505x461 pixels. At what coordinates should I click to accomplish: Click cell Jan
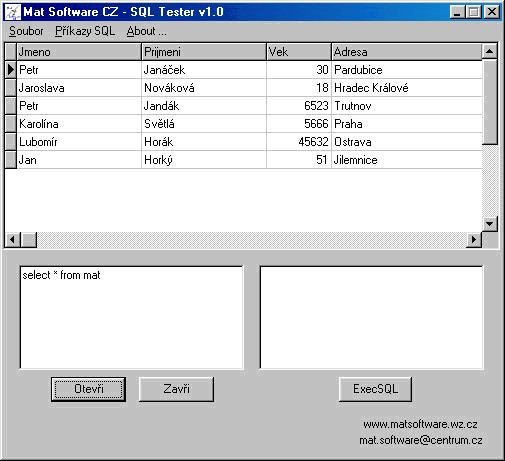(79, 160)
